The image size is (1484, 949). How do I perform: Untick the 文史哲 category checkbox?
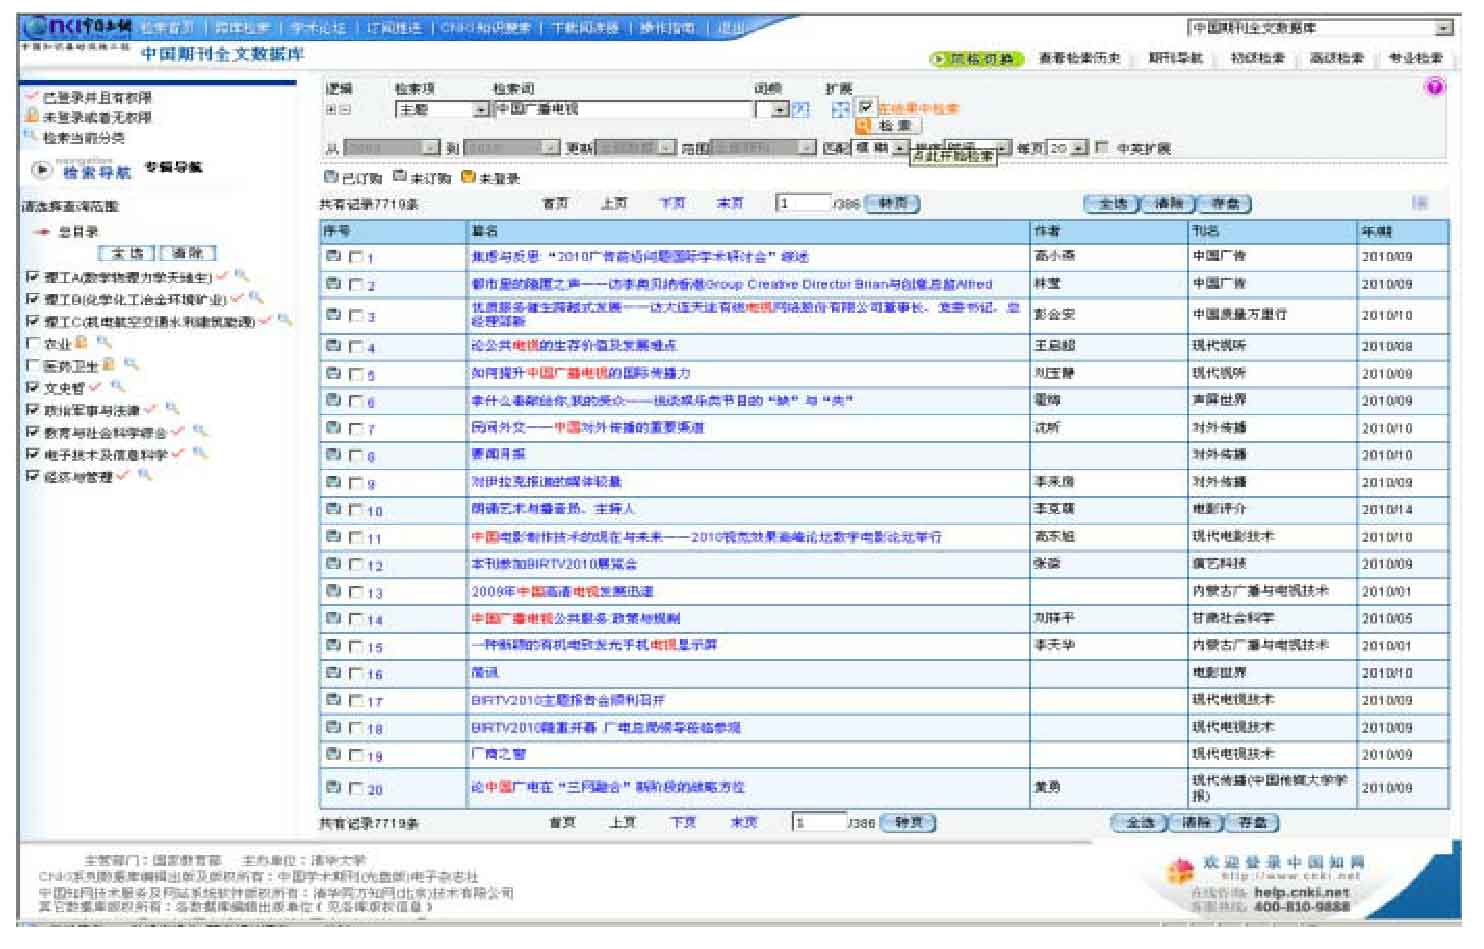(x=33, y=387)
